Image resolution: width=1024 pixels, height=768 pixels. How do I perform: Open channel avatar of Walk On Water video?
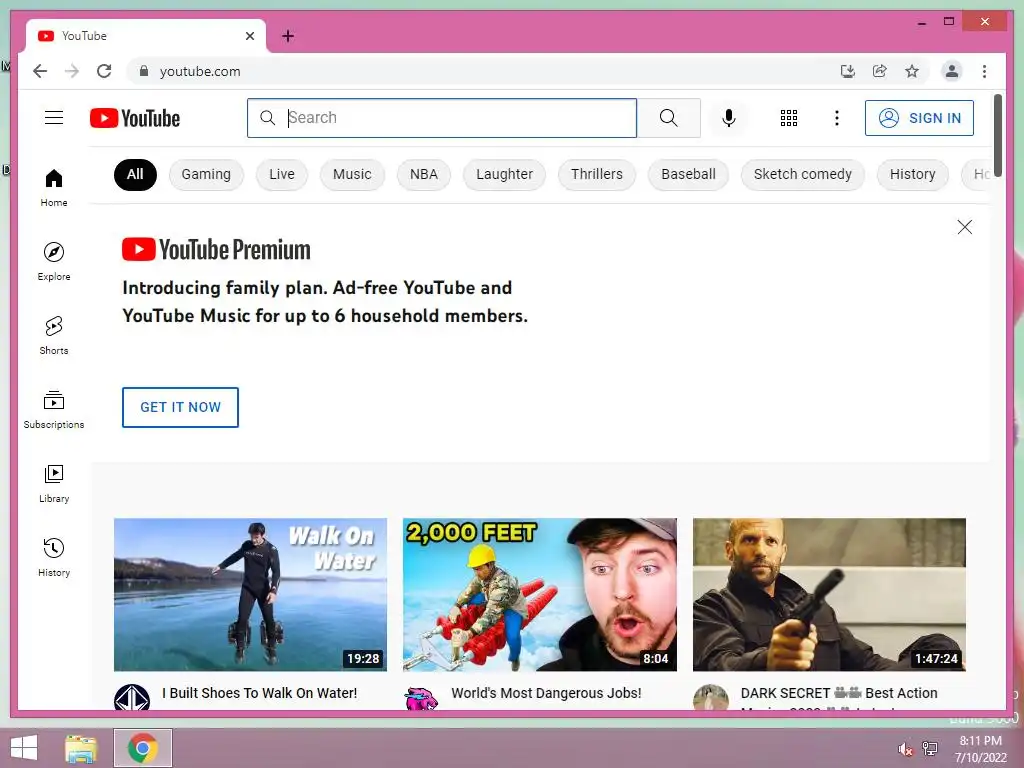coord(132,697)
